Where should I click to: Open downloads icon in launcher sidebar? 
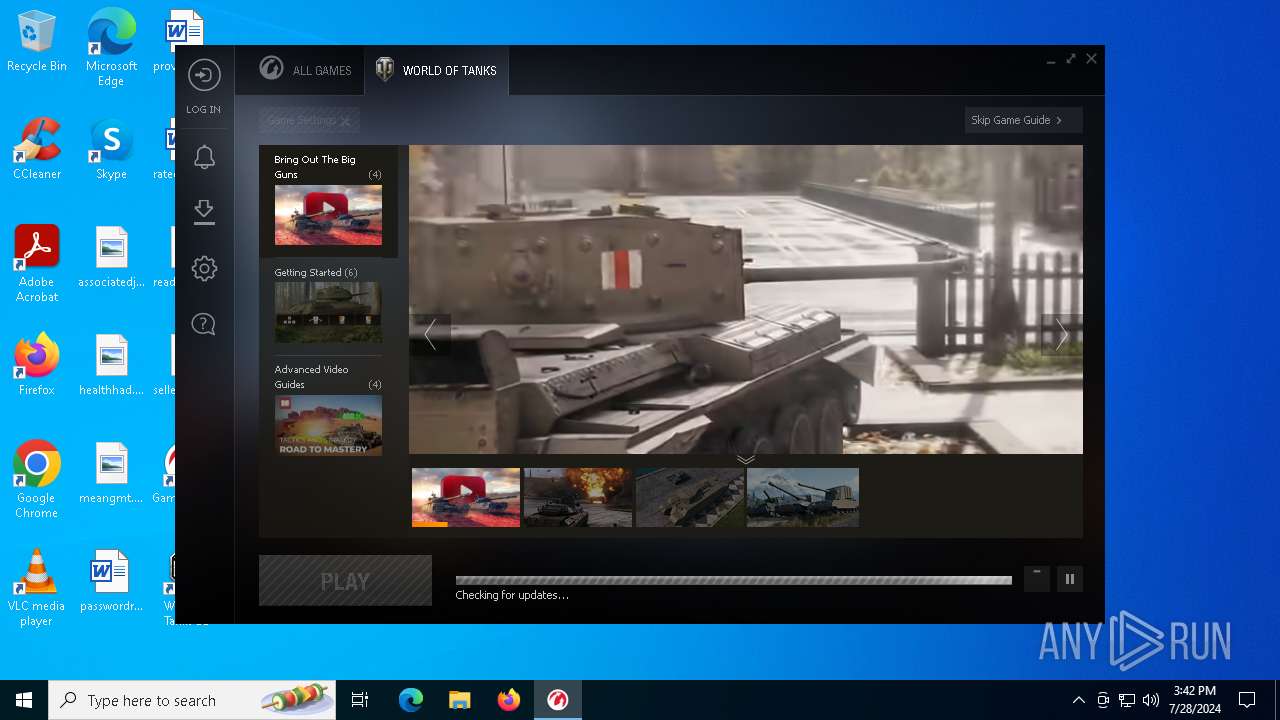point(204,212)
